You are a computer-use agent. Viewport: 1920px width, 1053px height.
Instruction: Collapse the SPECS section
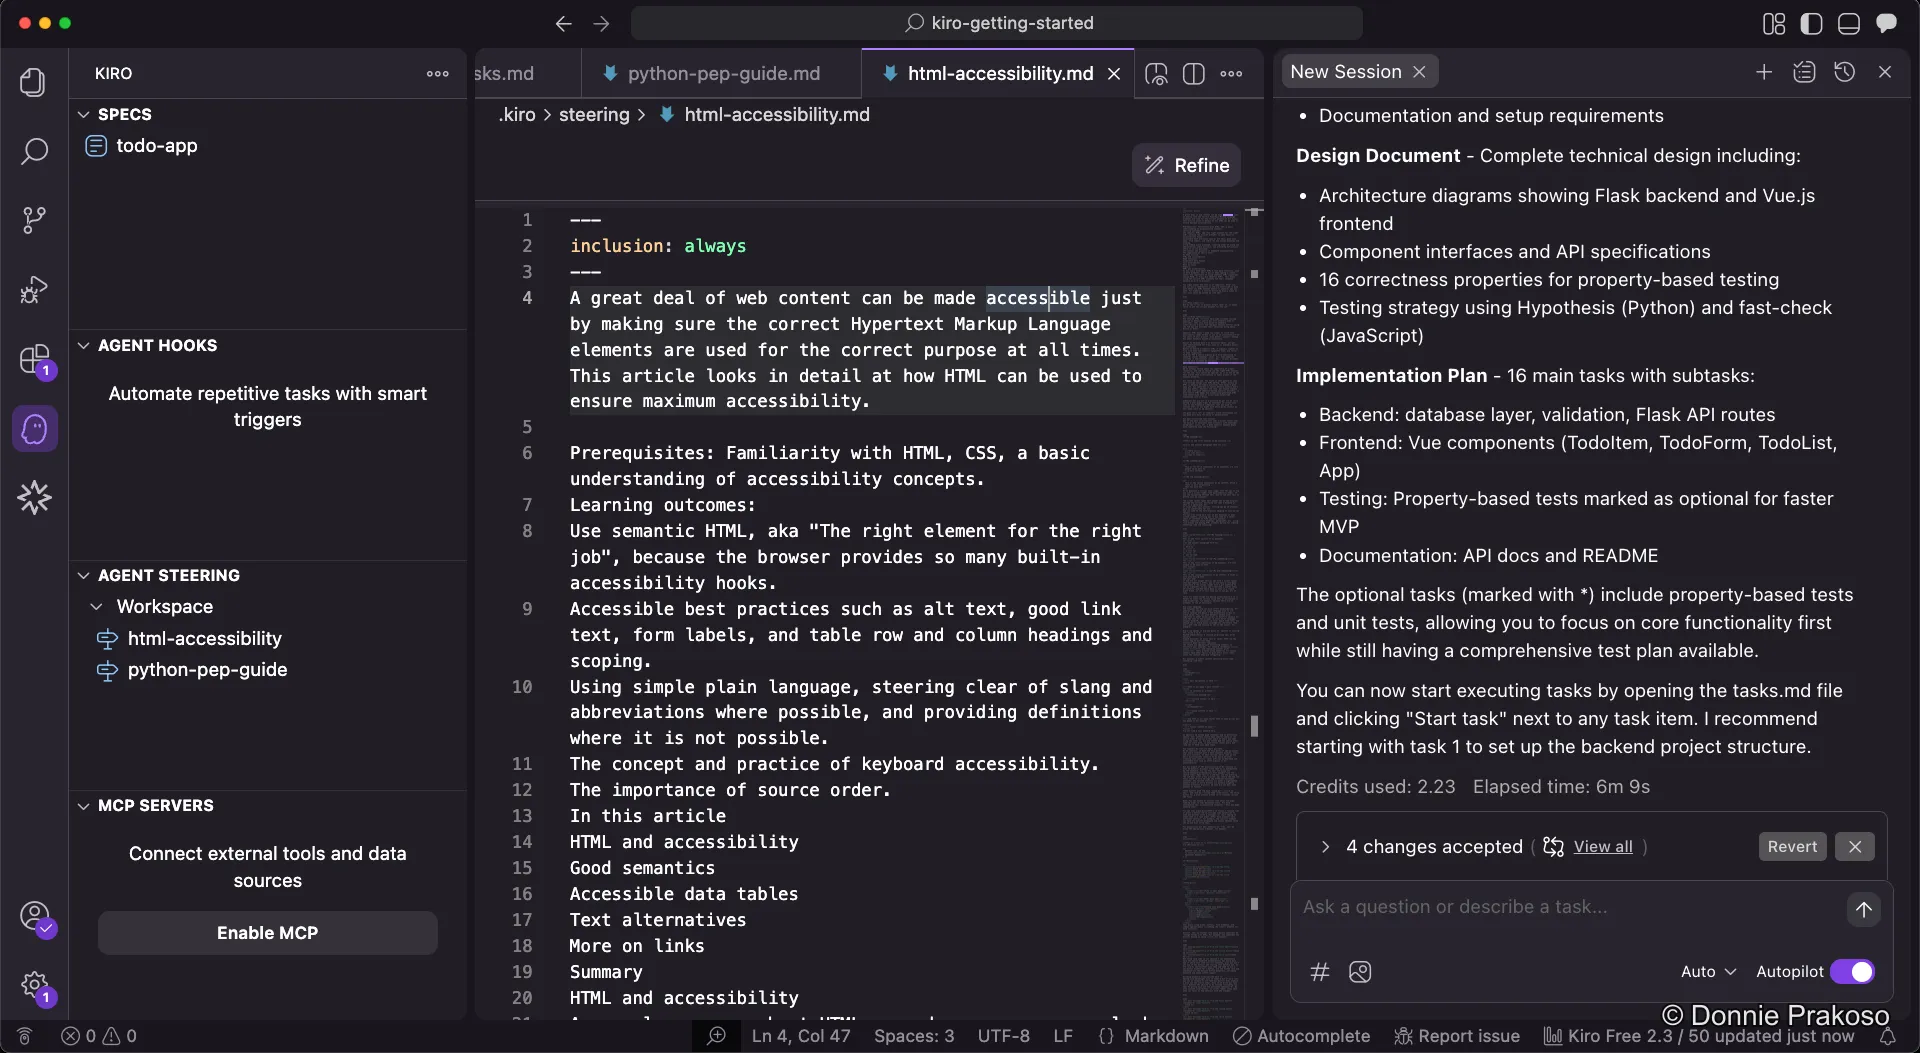pos(82,113)
